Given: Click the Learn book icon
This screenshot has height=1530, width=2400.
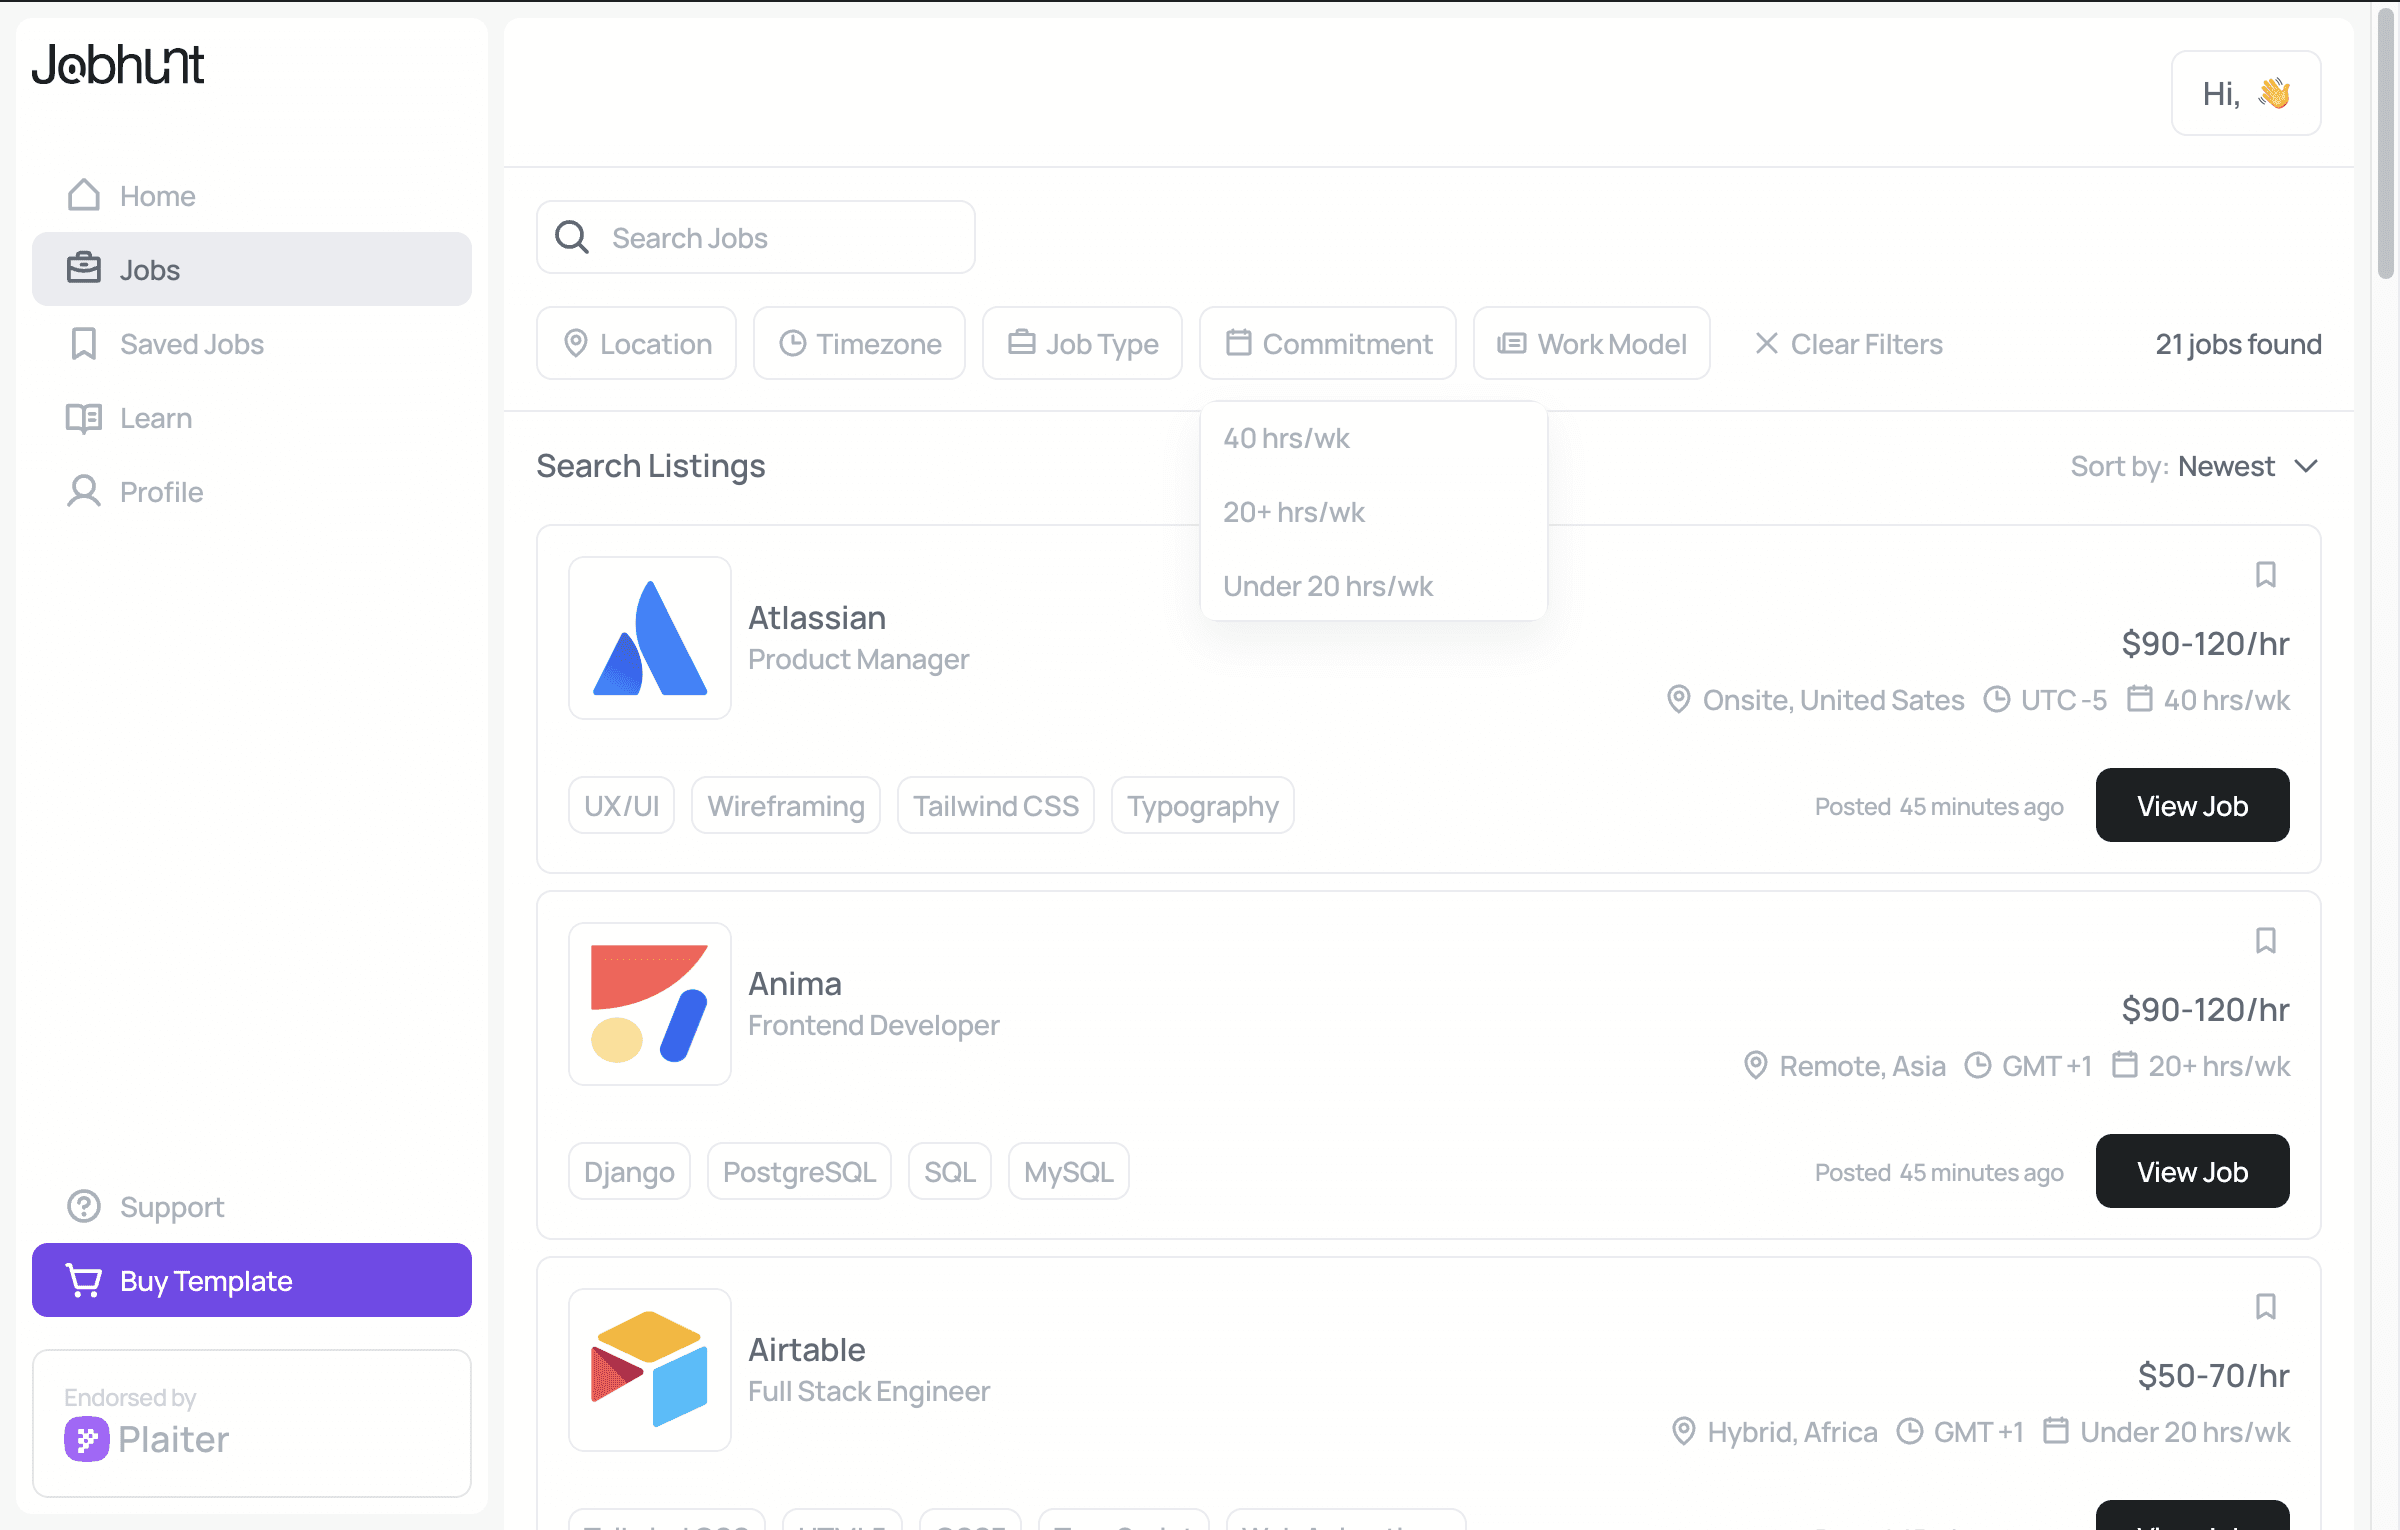Looking at the screenshot, I should tap(84, 417).
